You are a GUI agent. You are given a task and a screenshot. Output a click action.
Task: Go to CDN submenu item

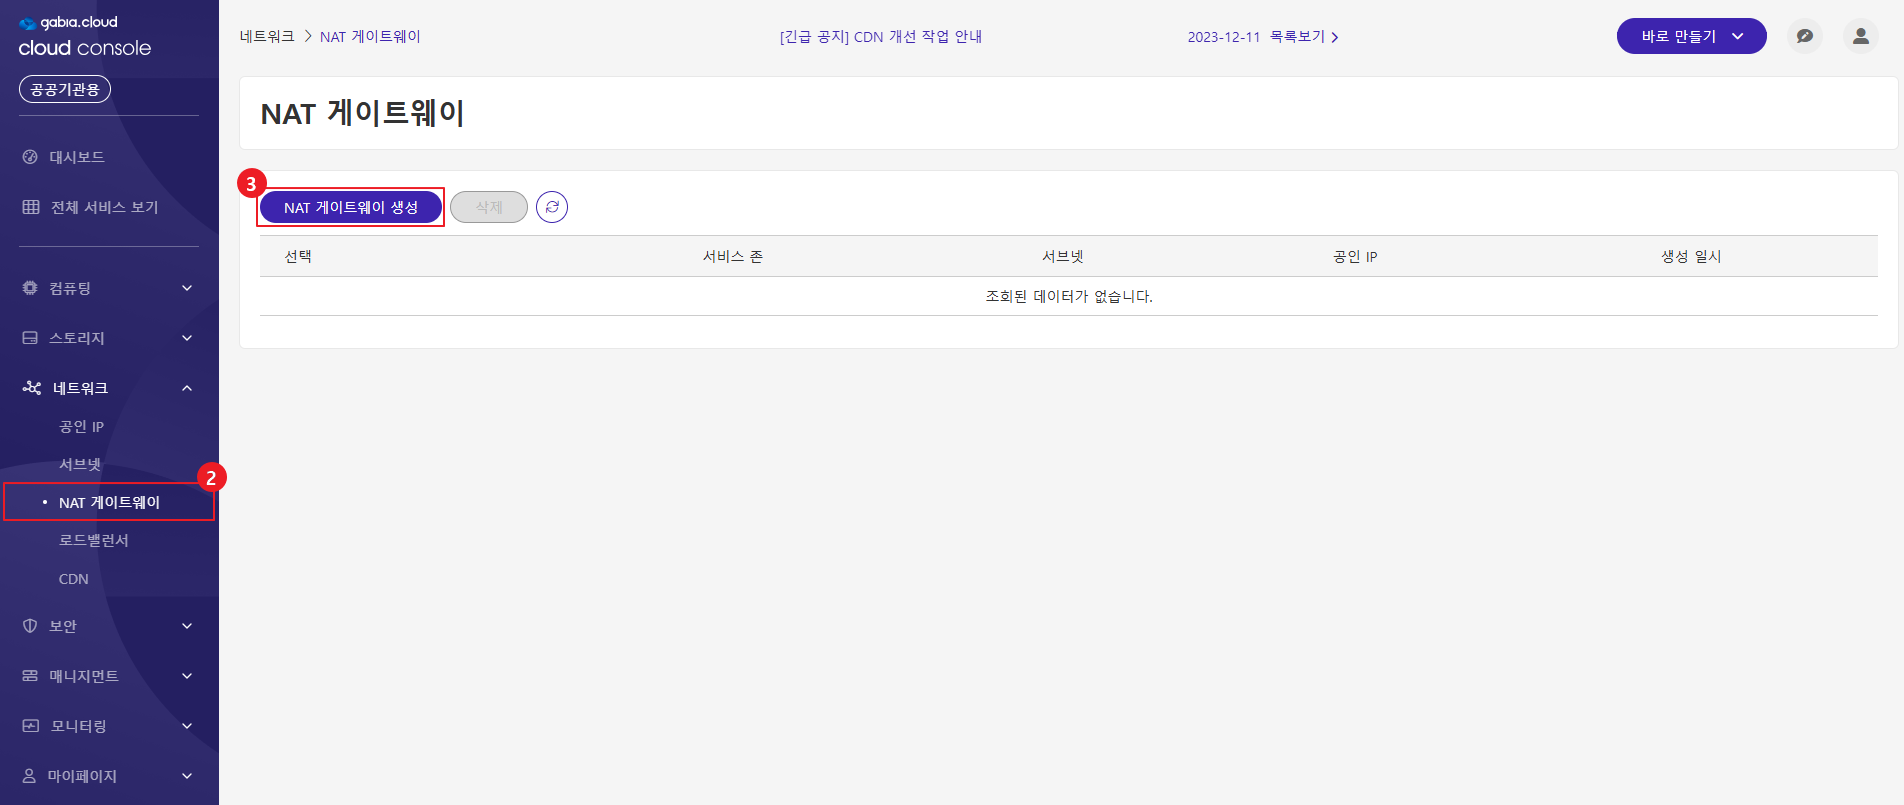click(x=74, y=579)
